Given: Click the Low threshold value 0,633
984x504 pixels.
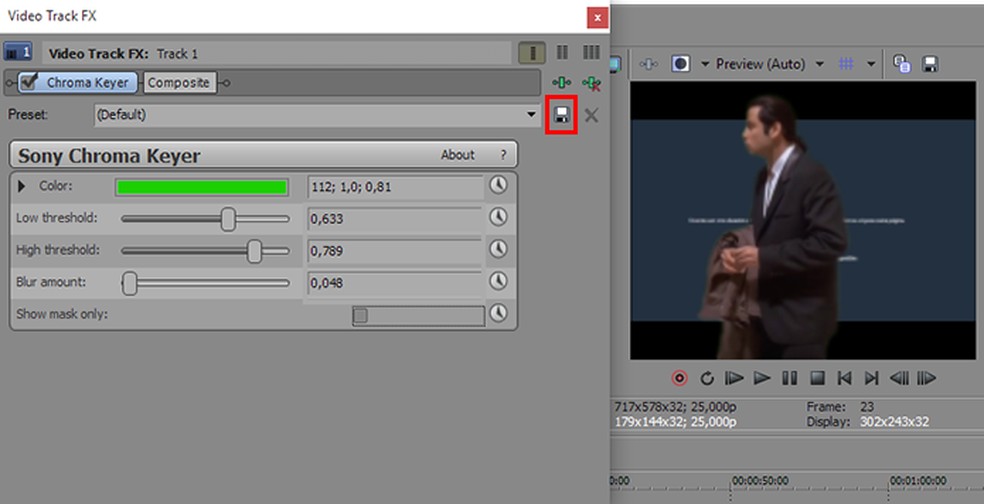Looking at the screenshot, I should pyautogui.click(x=395, y=219).
